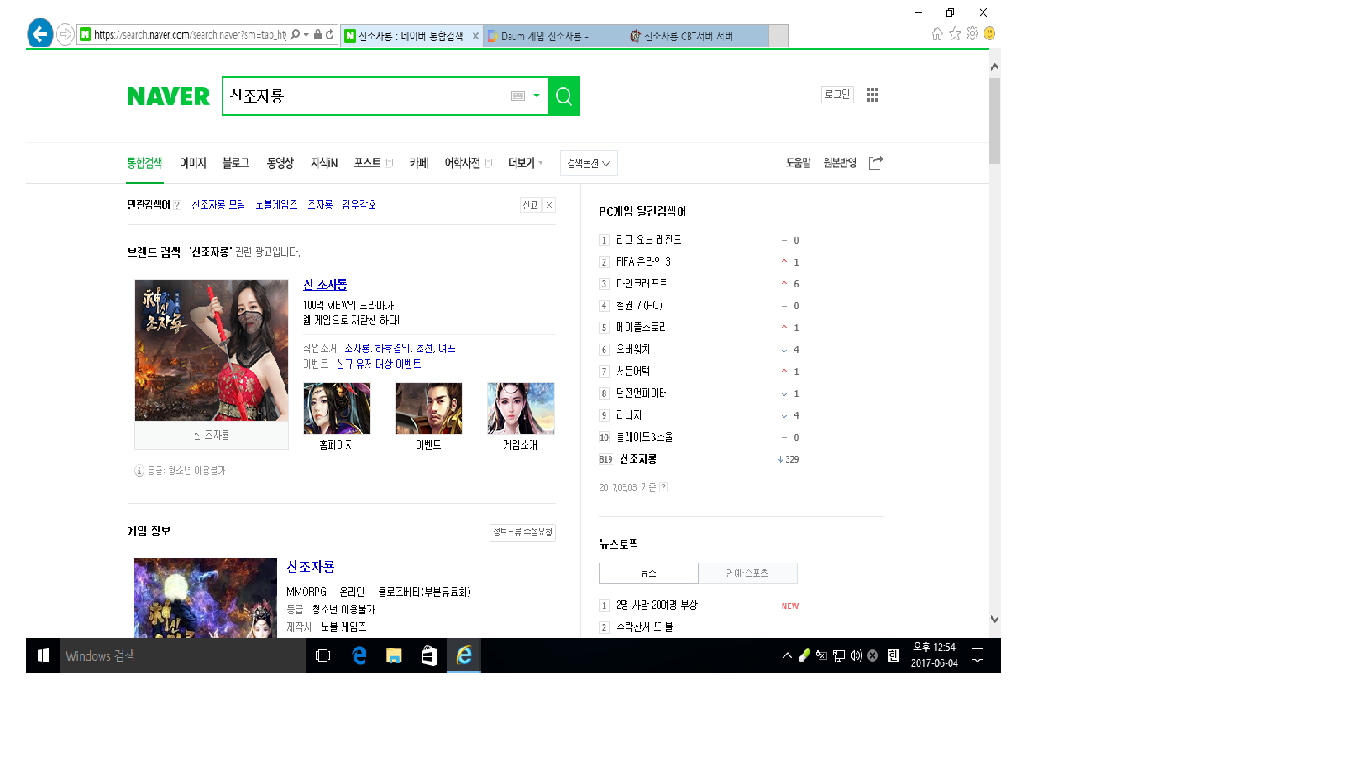Open the browser Home icon
The height and width of the screenshot is (768, 1366).
tap(937, 34)
